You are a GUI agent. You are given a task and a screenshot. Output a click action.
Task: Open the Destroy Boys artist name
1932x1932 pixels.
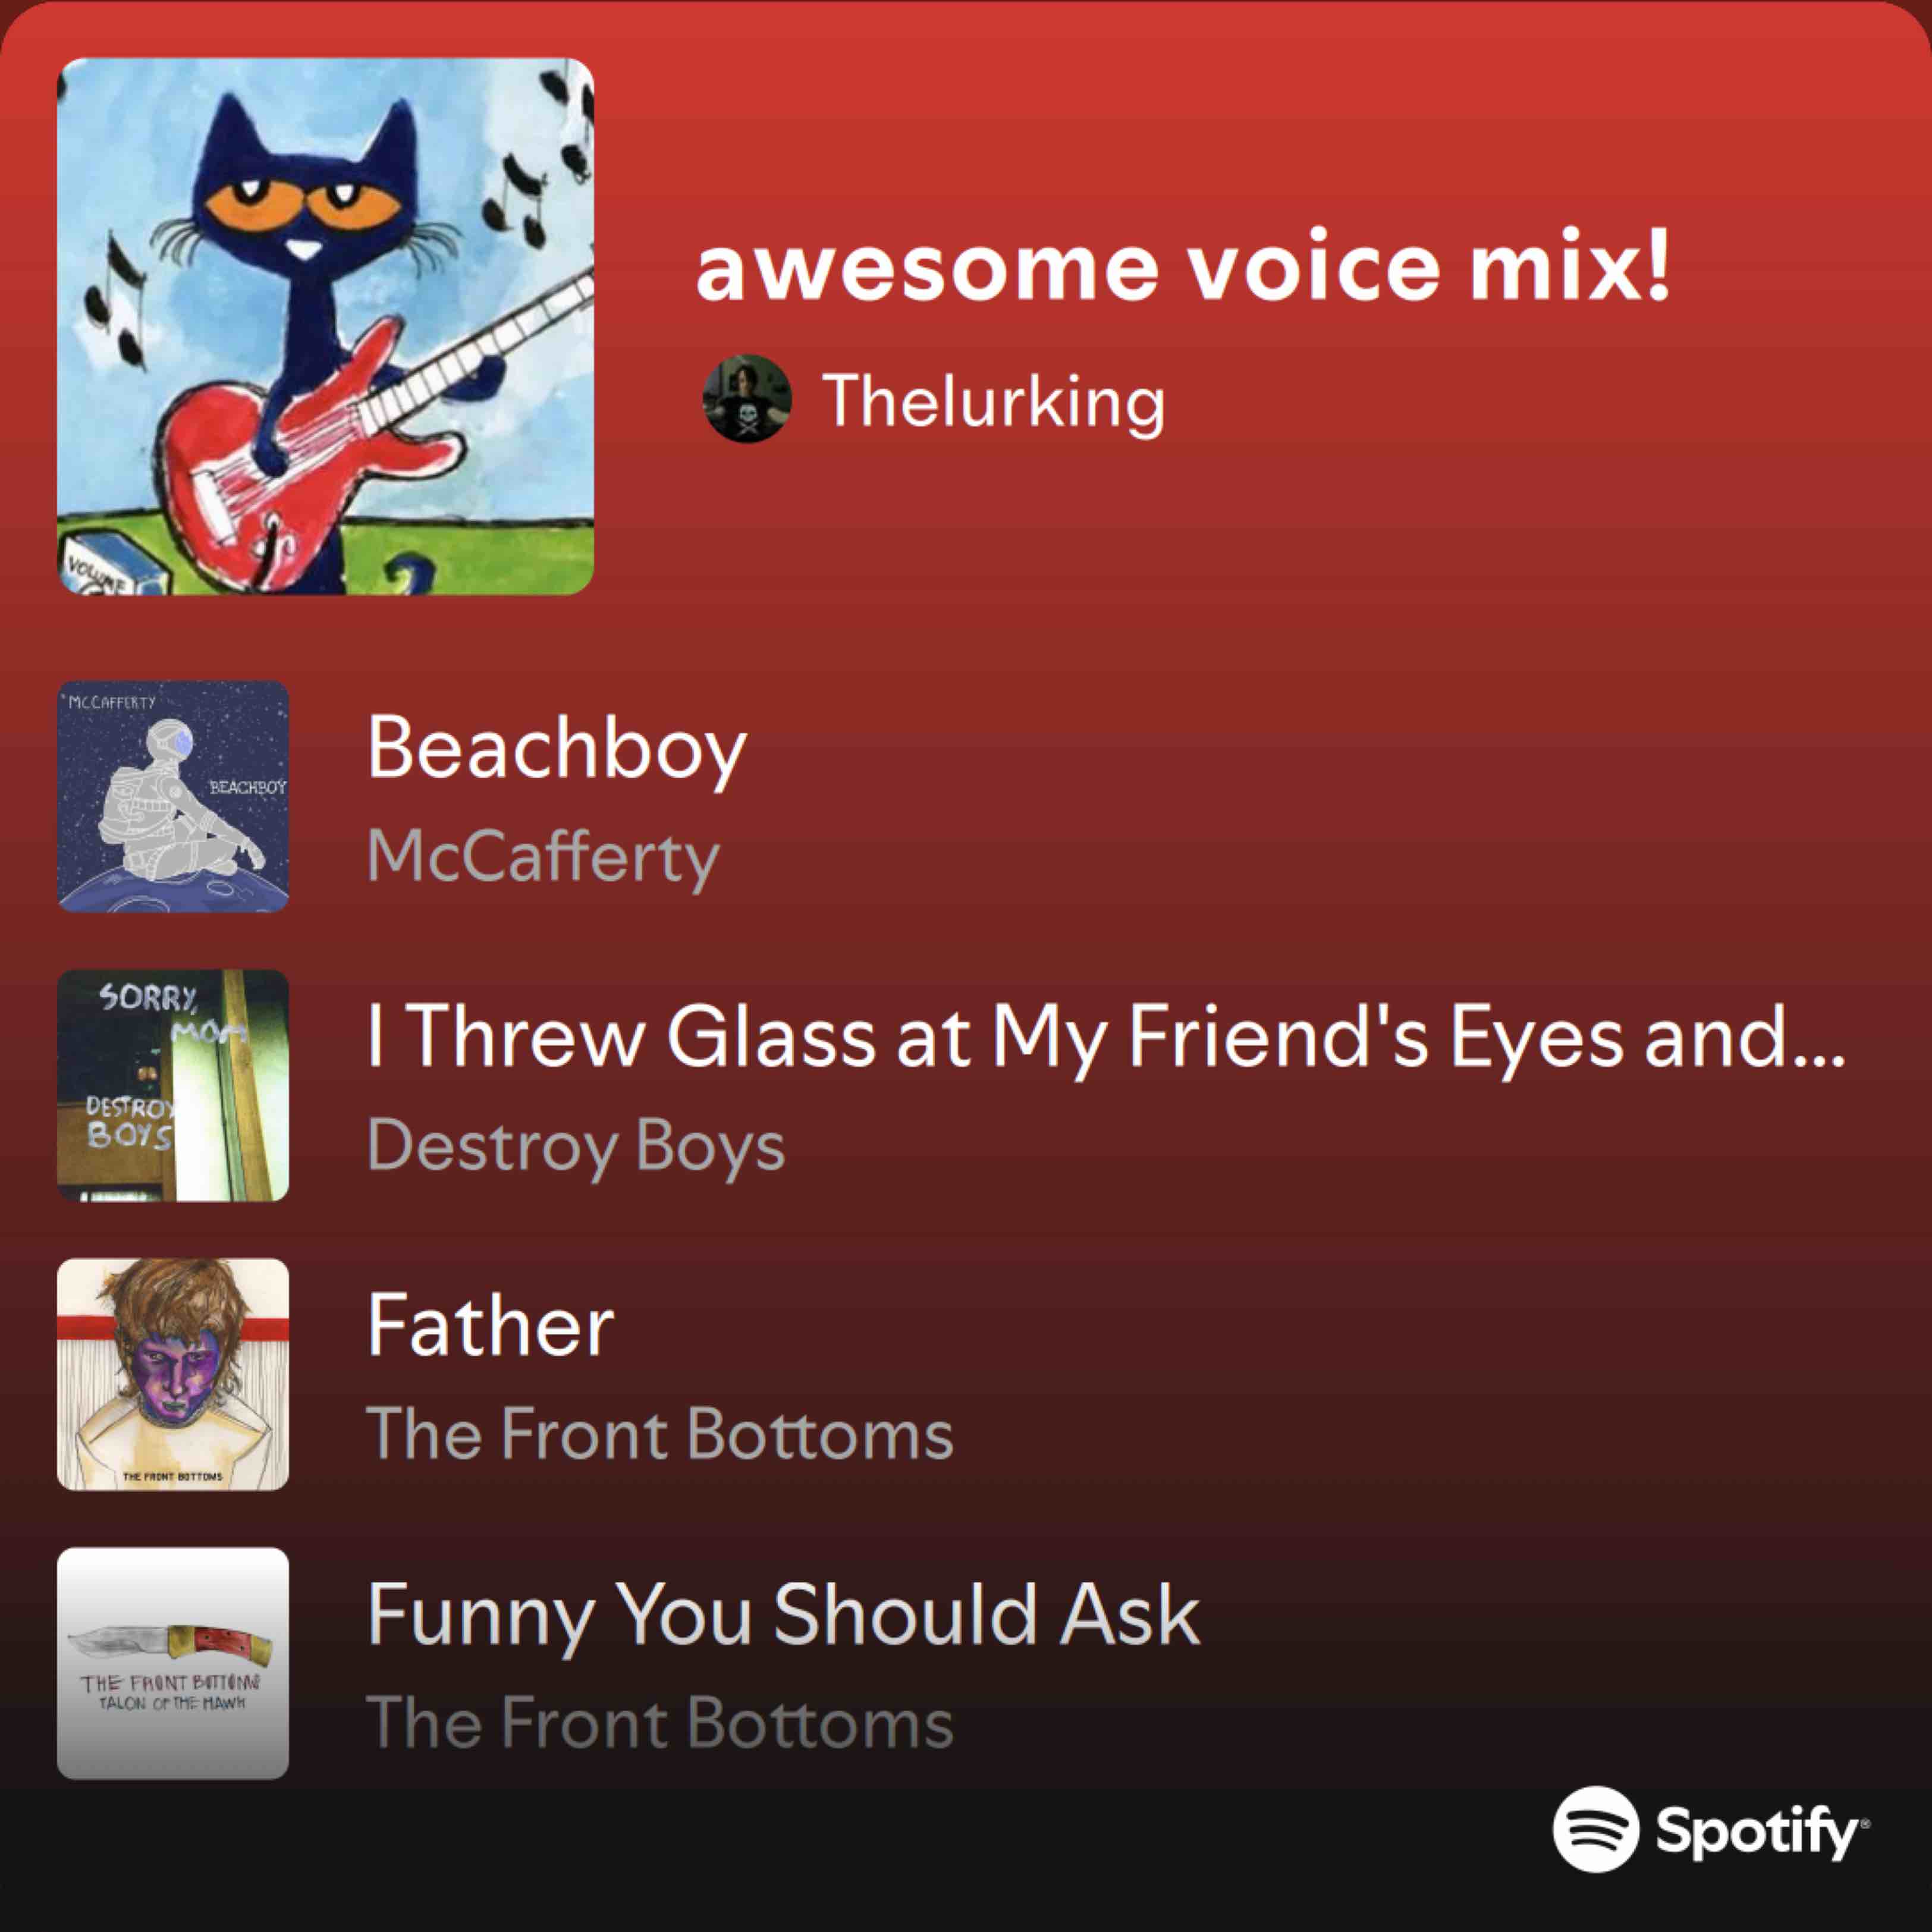(x=576, y=1146)
